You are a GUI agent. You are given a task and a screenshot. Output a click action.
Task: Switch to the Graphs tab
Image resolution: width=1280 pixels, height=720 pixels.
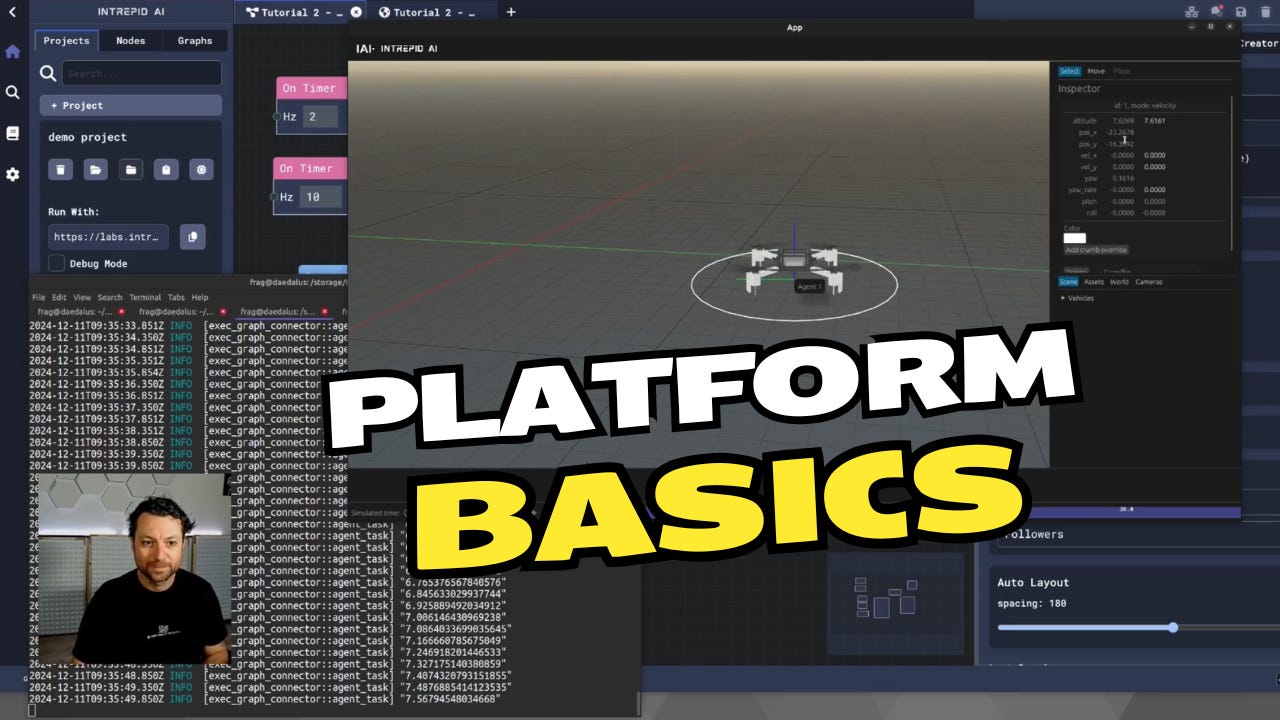coord(195,41)
